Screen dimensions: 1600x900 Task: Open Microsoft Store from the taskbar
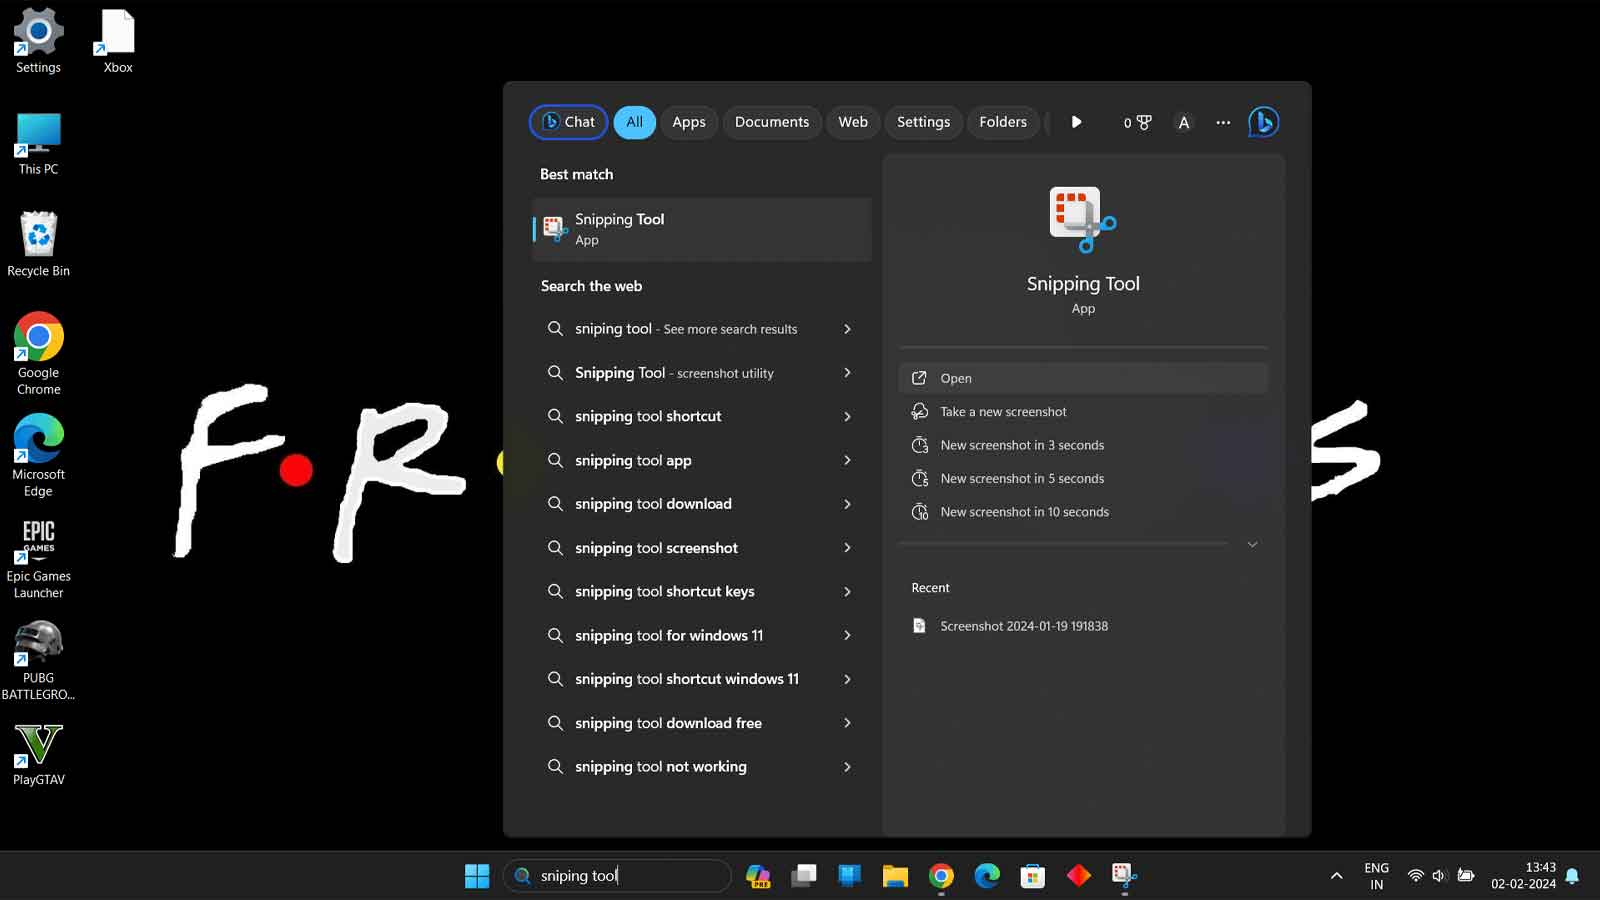pos(1033,876)
